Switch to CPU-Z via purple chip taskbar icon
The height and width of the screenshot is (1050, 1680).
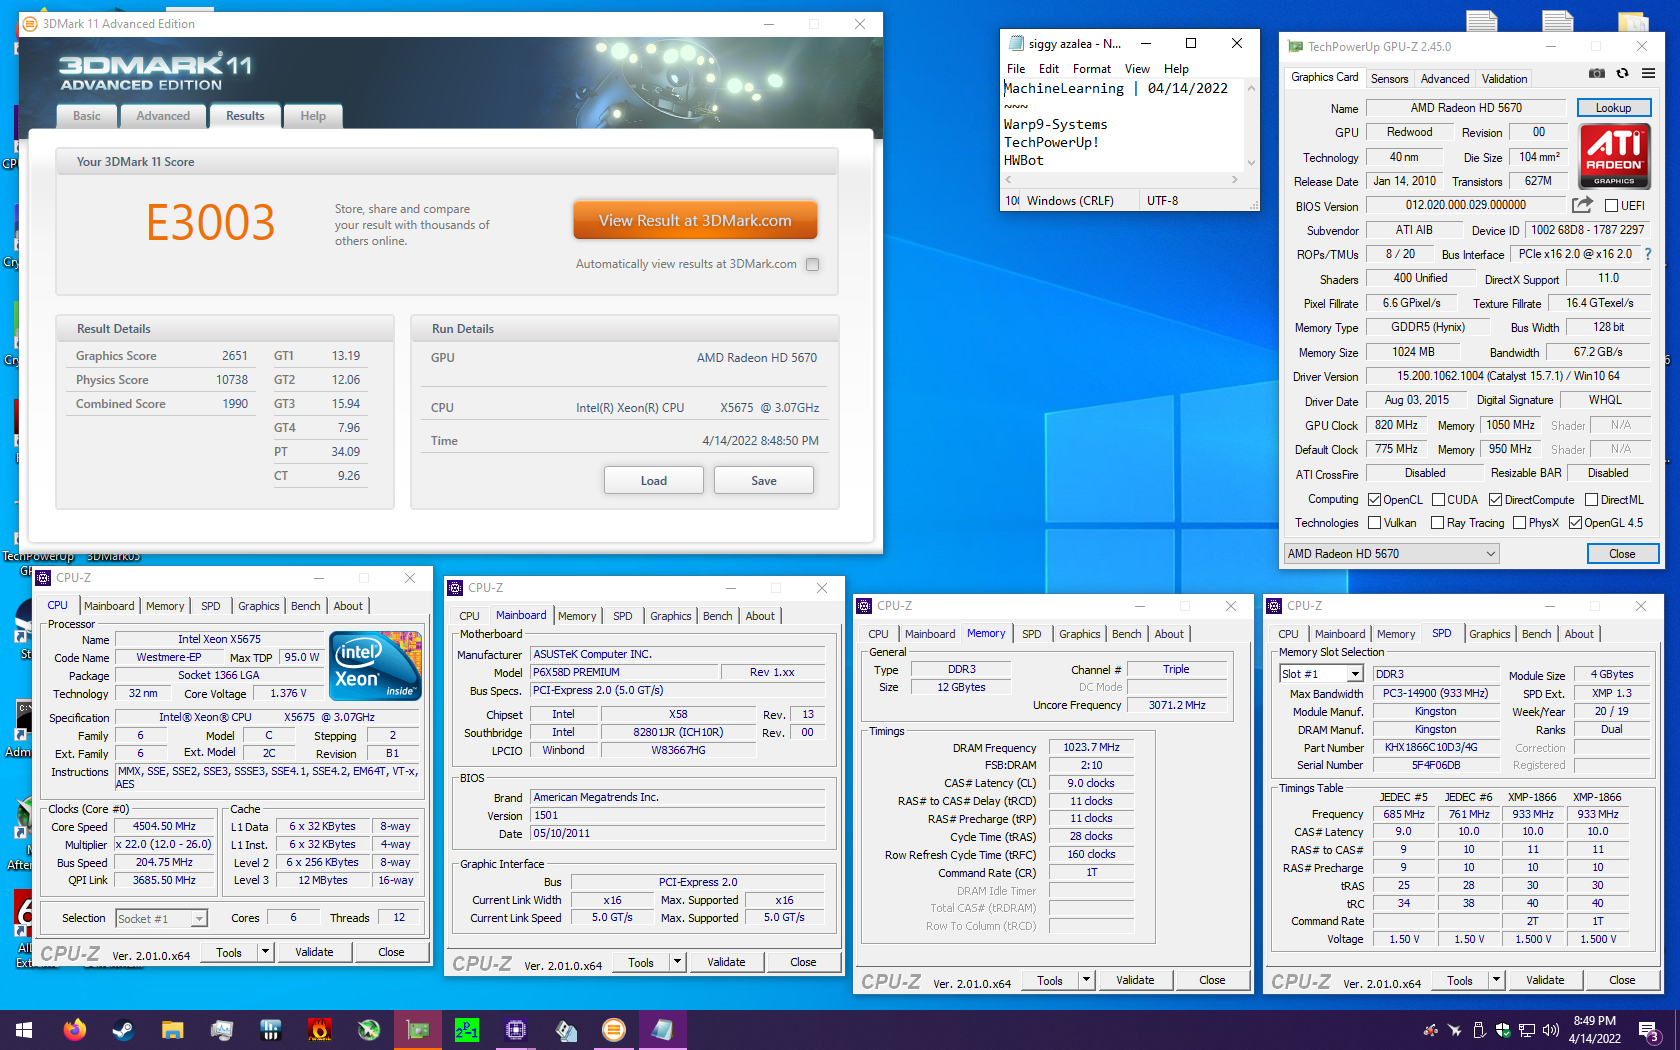click(x=515, y=1030)
